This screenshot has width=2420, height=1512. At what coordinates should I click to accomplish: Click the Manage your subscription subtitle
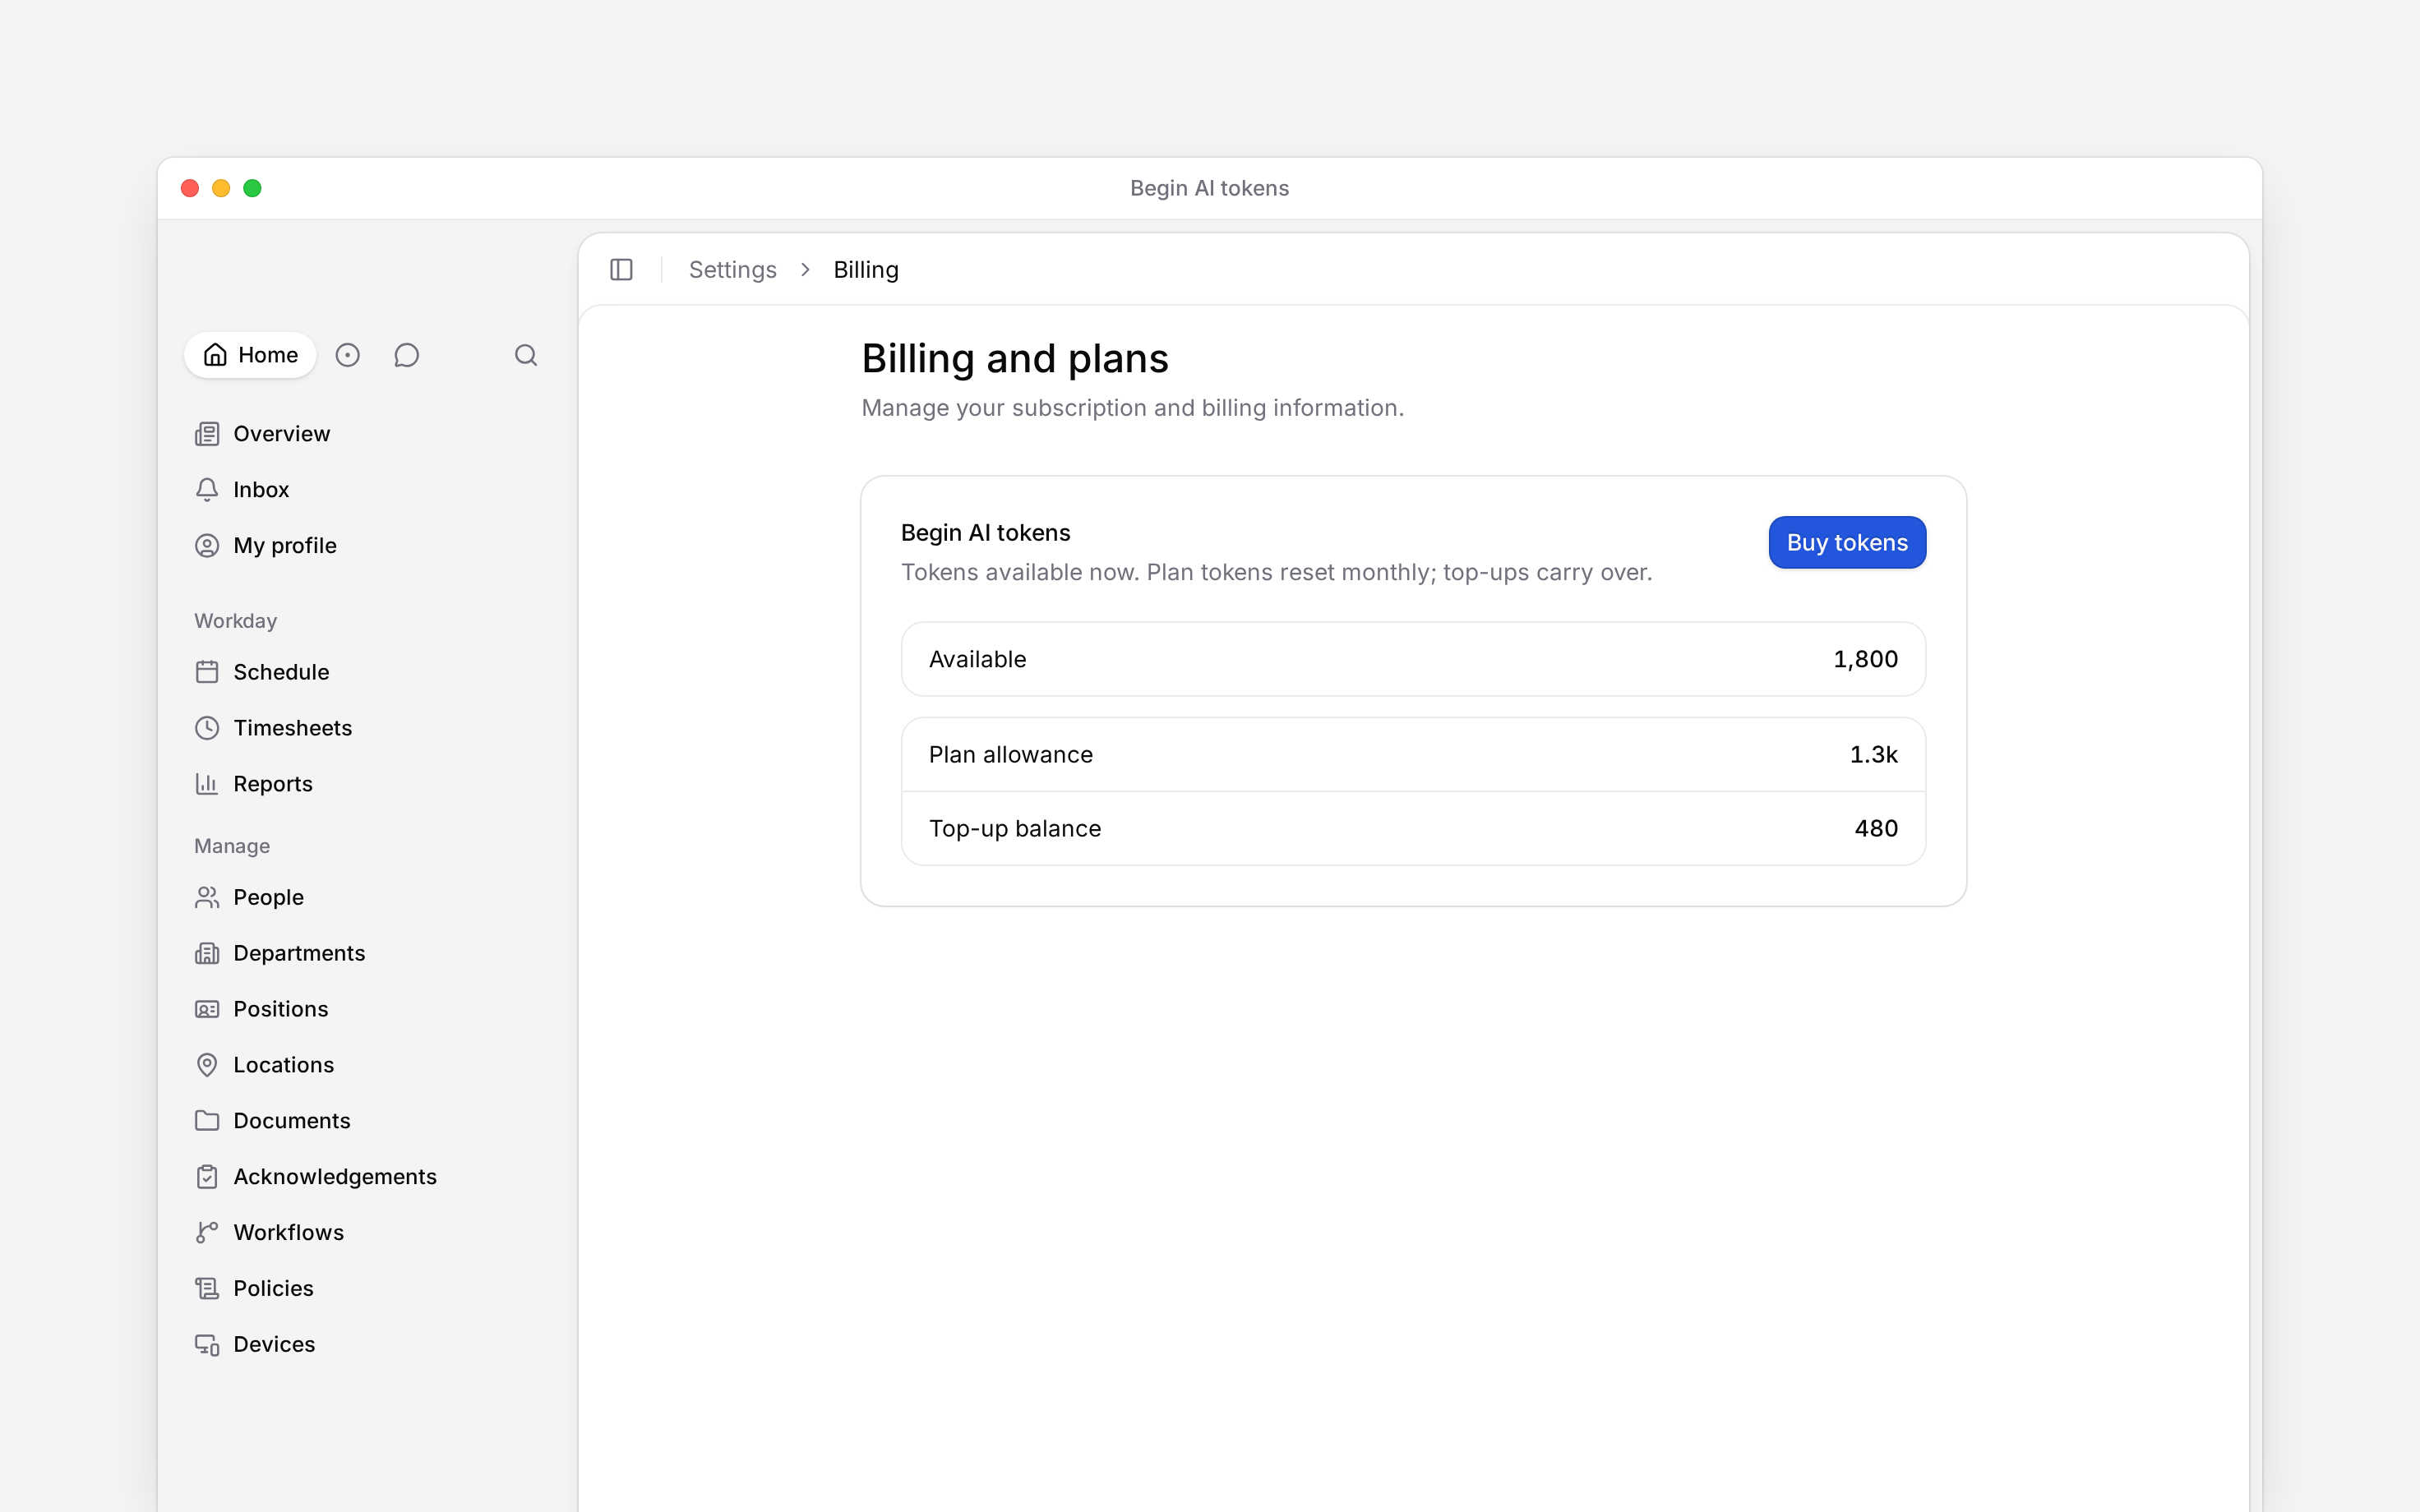click(1132, 408)
